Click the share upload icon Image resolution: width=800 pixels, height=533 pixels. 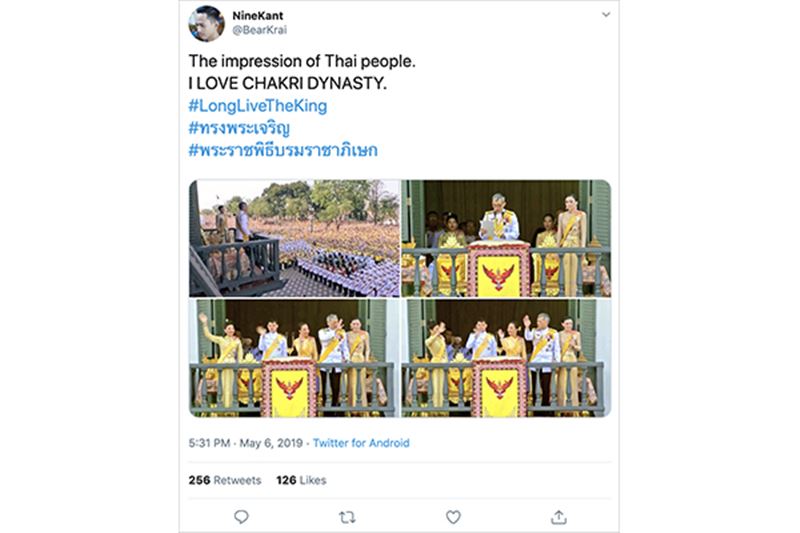(x=559, y=516)
